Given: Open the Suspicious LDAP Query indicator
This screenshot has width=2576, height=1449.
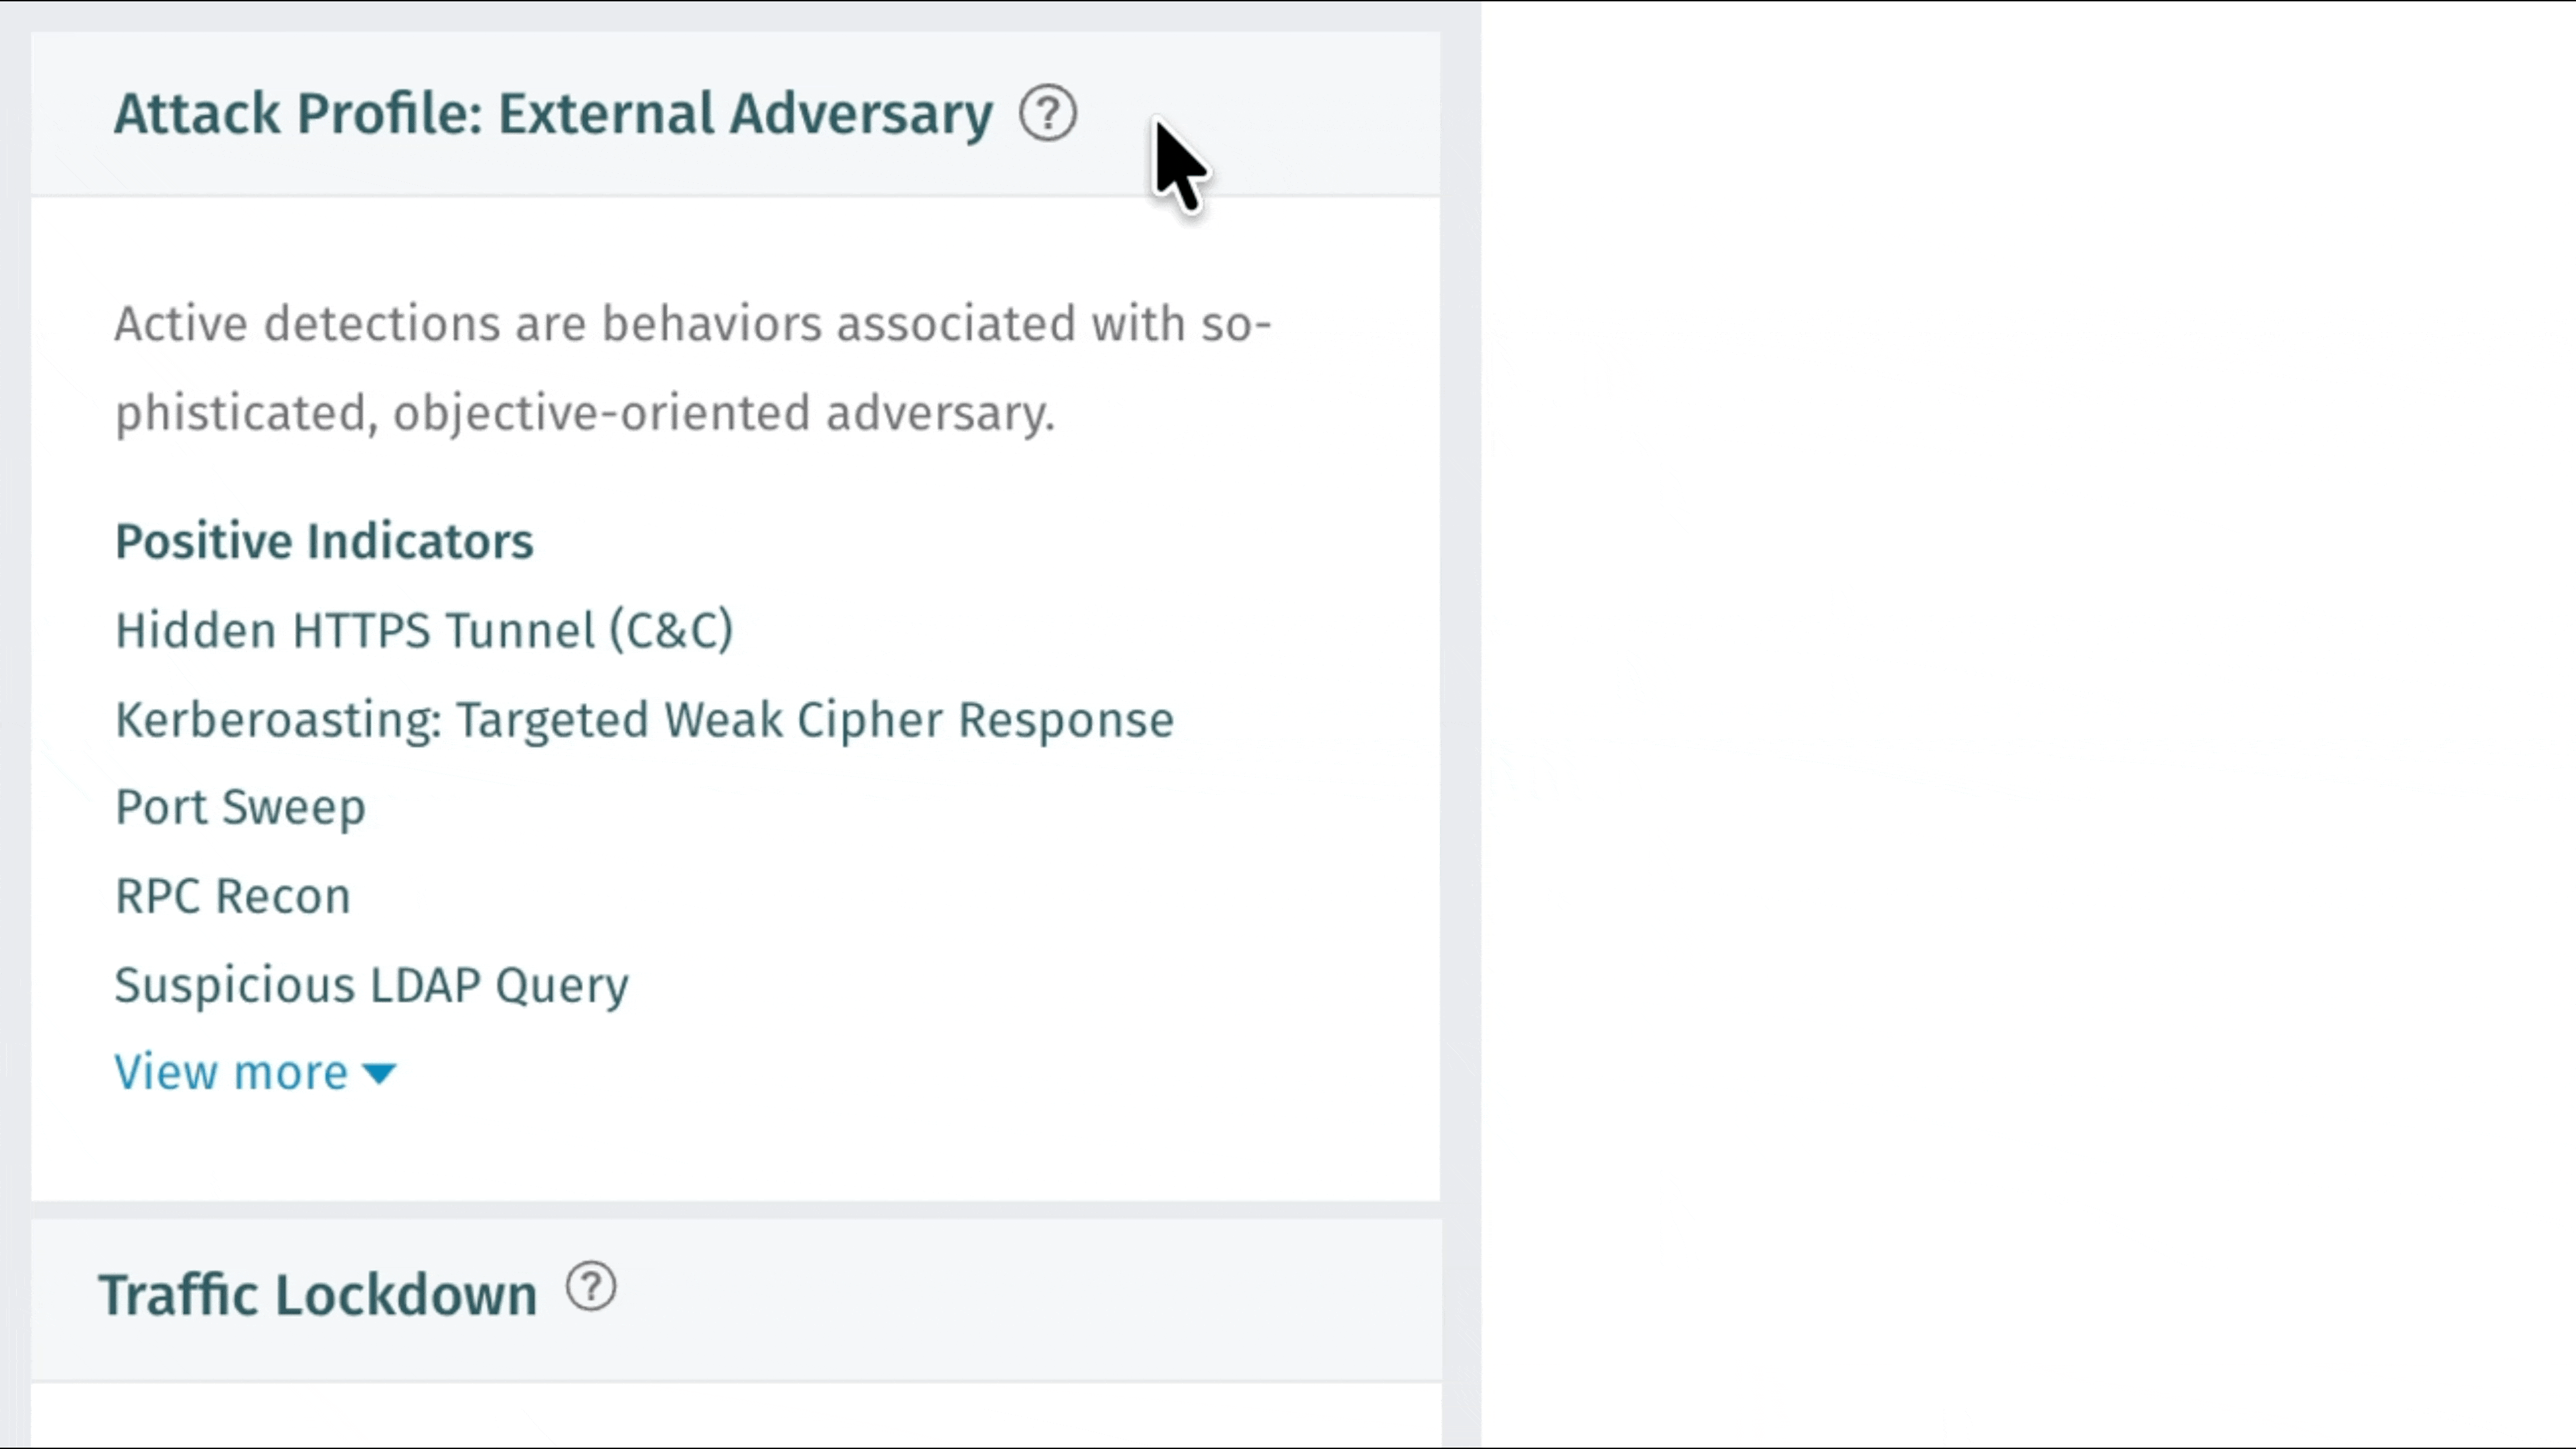Looking at the screenshot, I should (x=371, y=985).
